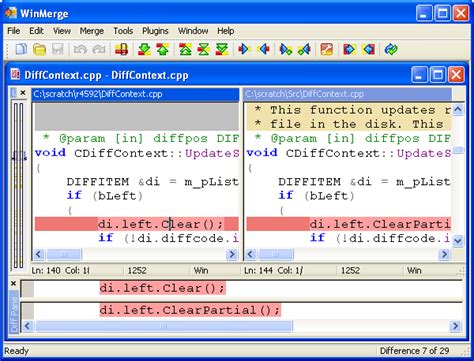Open the options wrench icon
This screenshot has width=474, height=361.
pyautogui.click(x=326, y=50)
